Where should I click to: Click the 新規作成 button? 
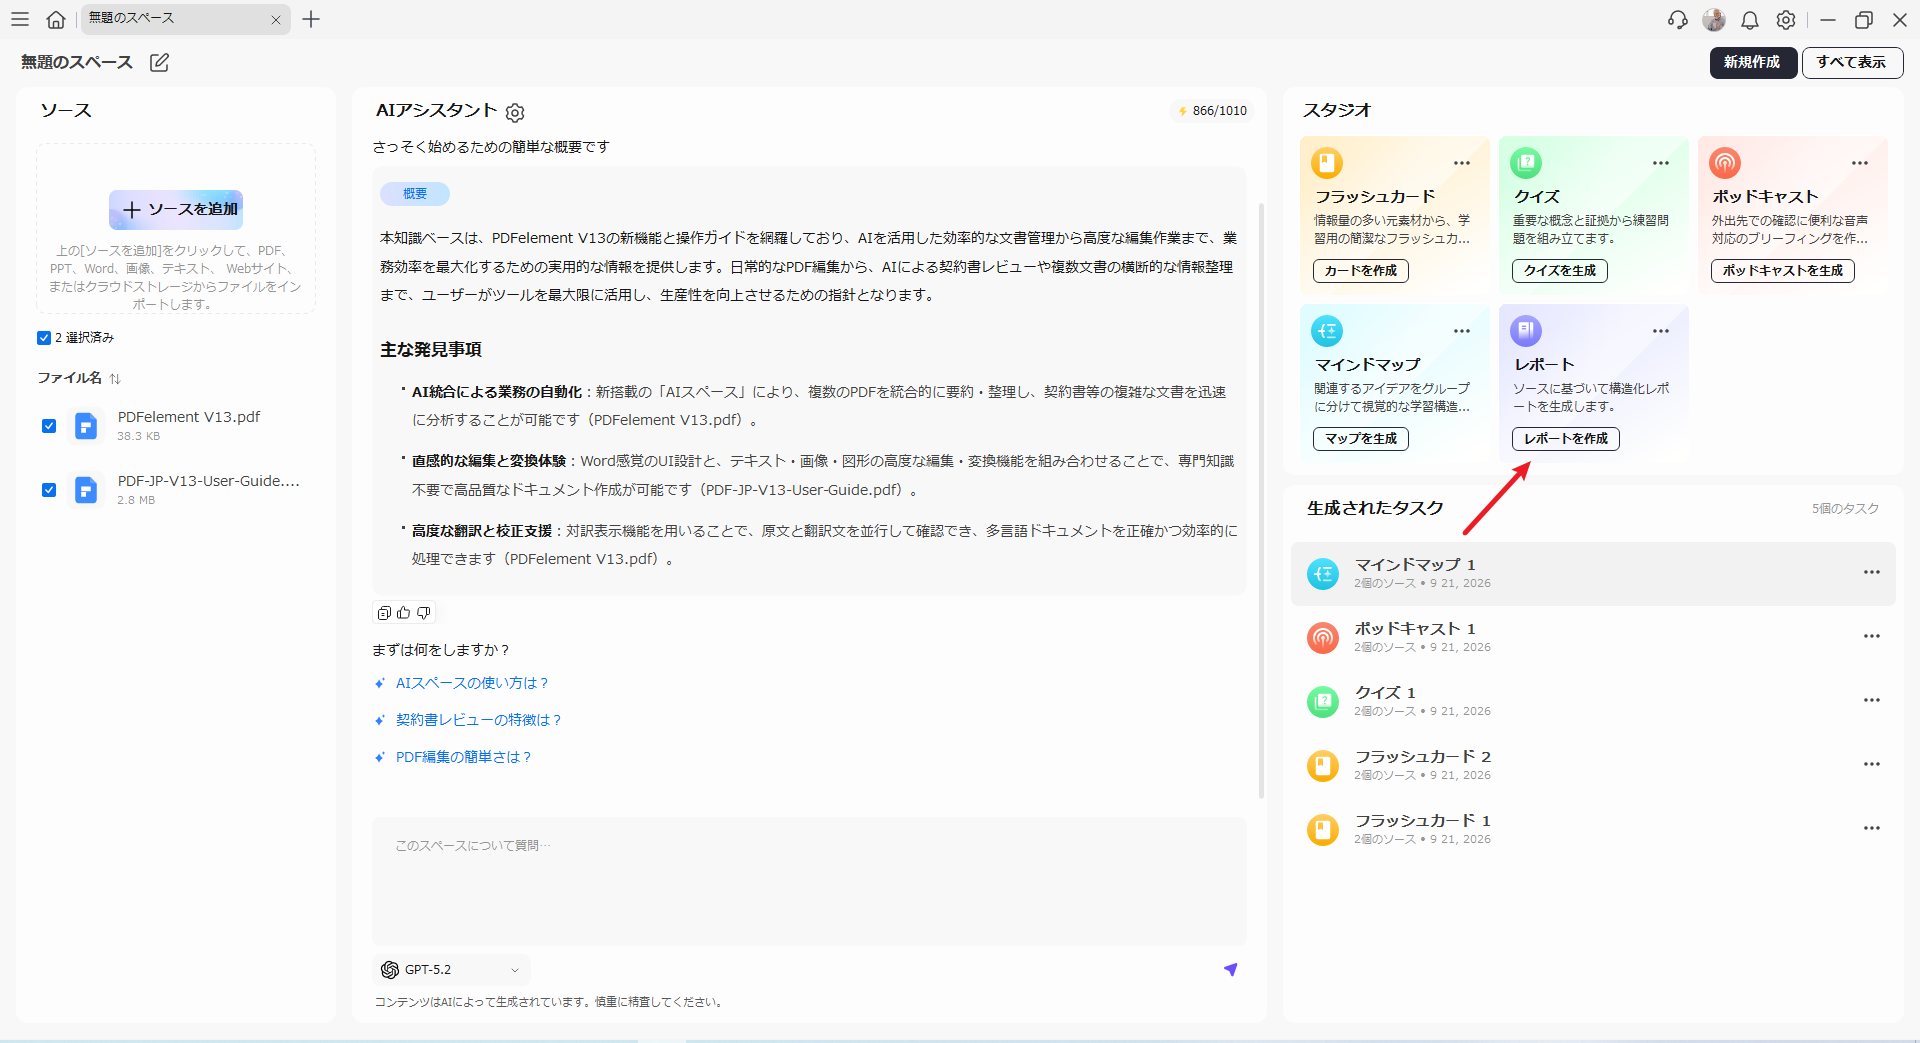1752,62
